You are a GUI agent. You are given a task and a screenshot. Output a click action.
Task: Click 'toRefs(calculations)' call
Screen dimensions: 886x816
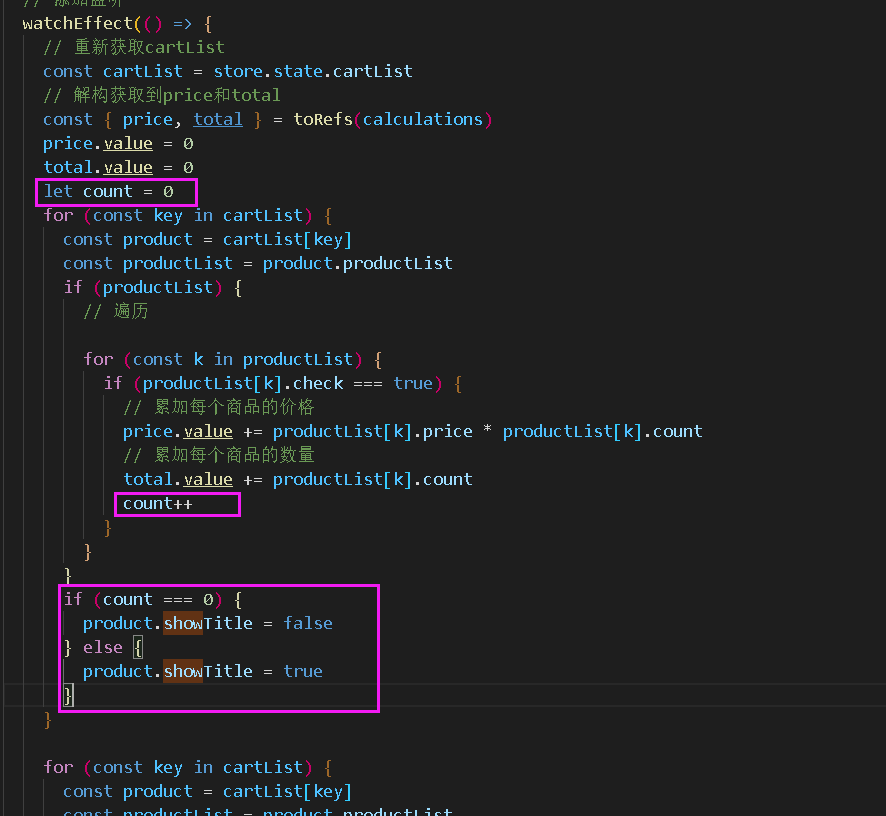click(x=393, y=119)
